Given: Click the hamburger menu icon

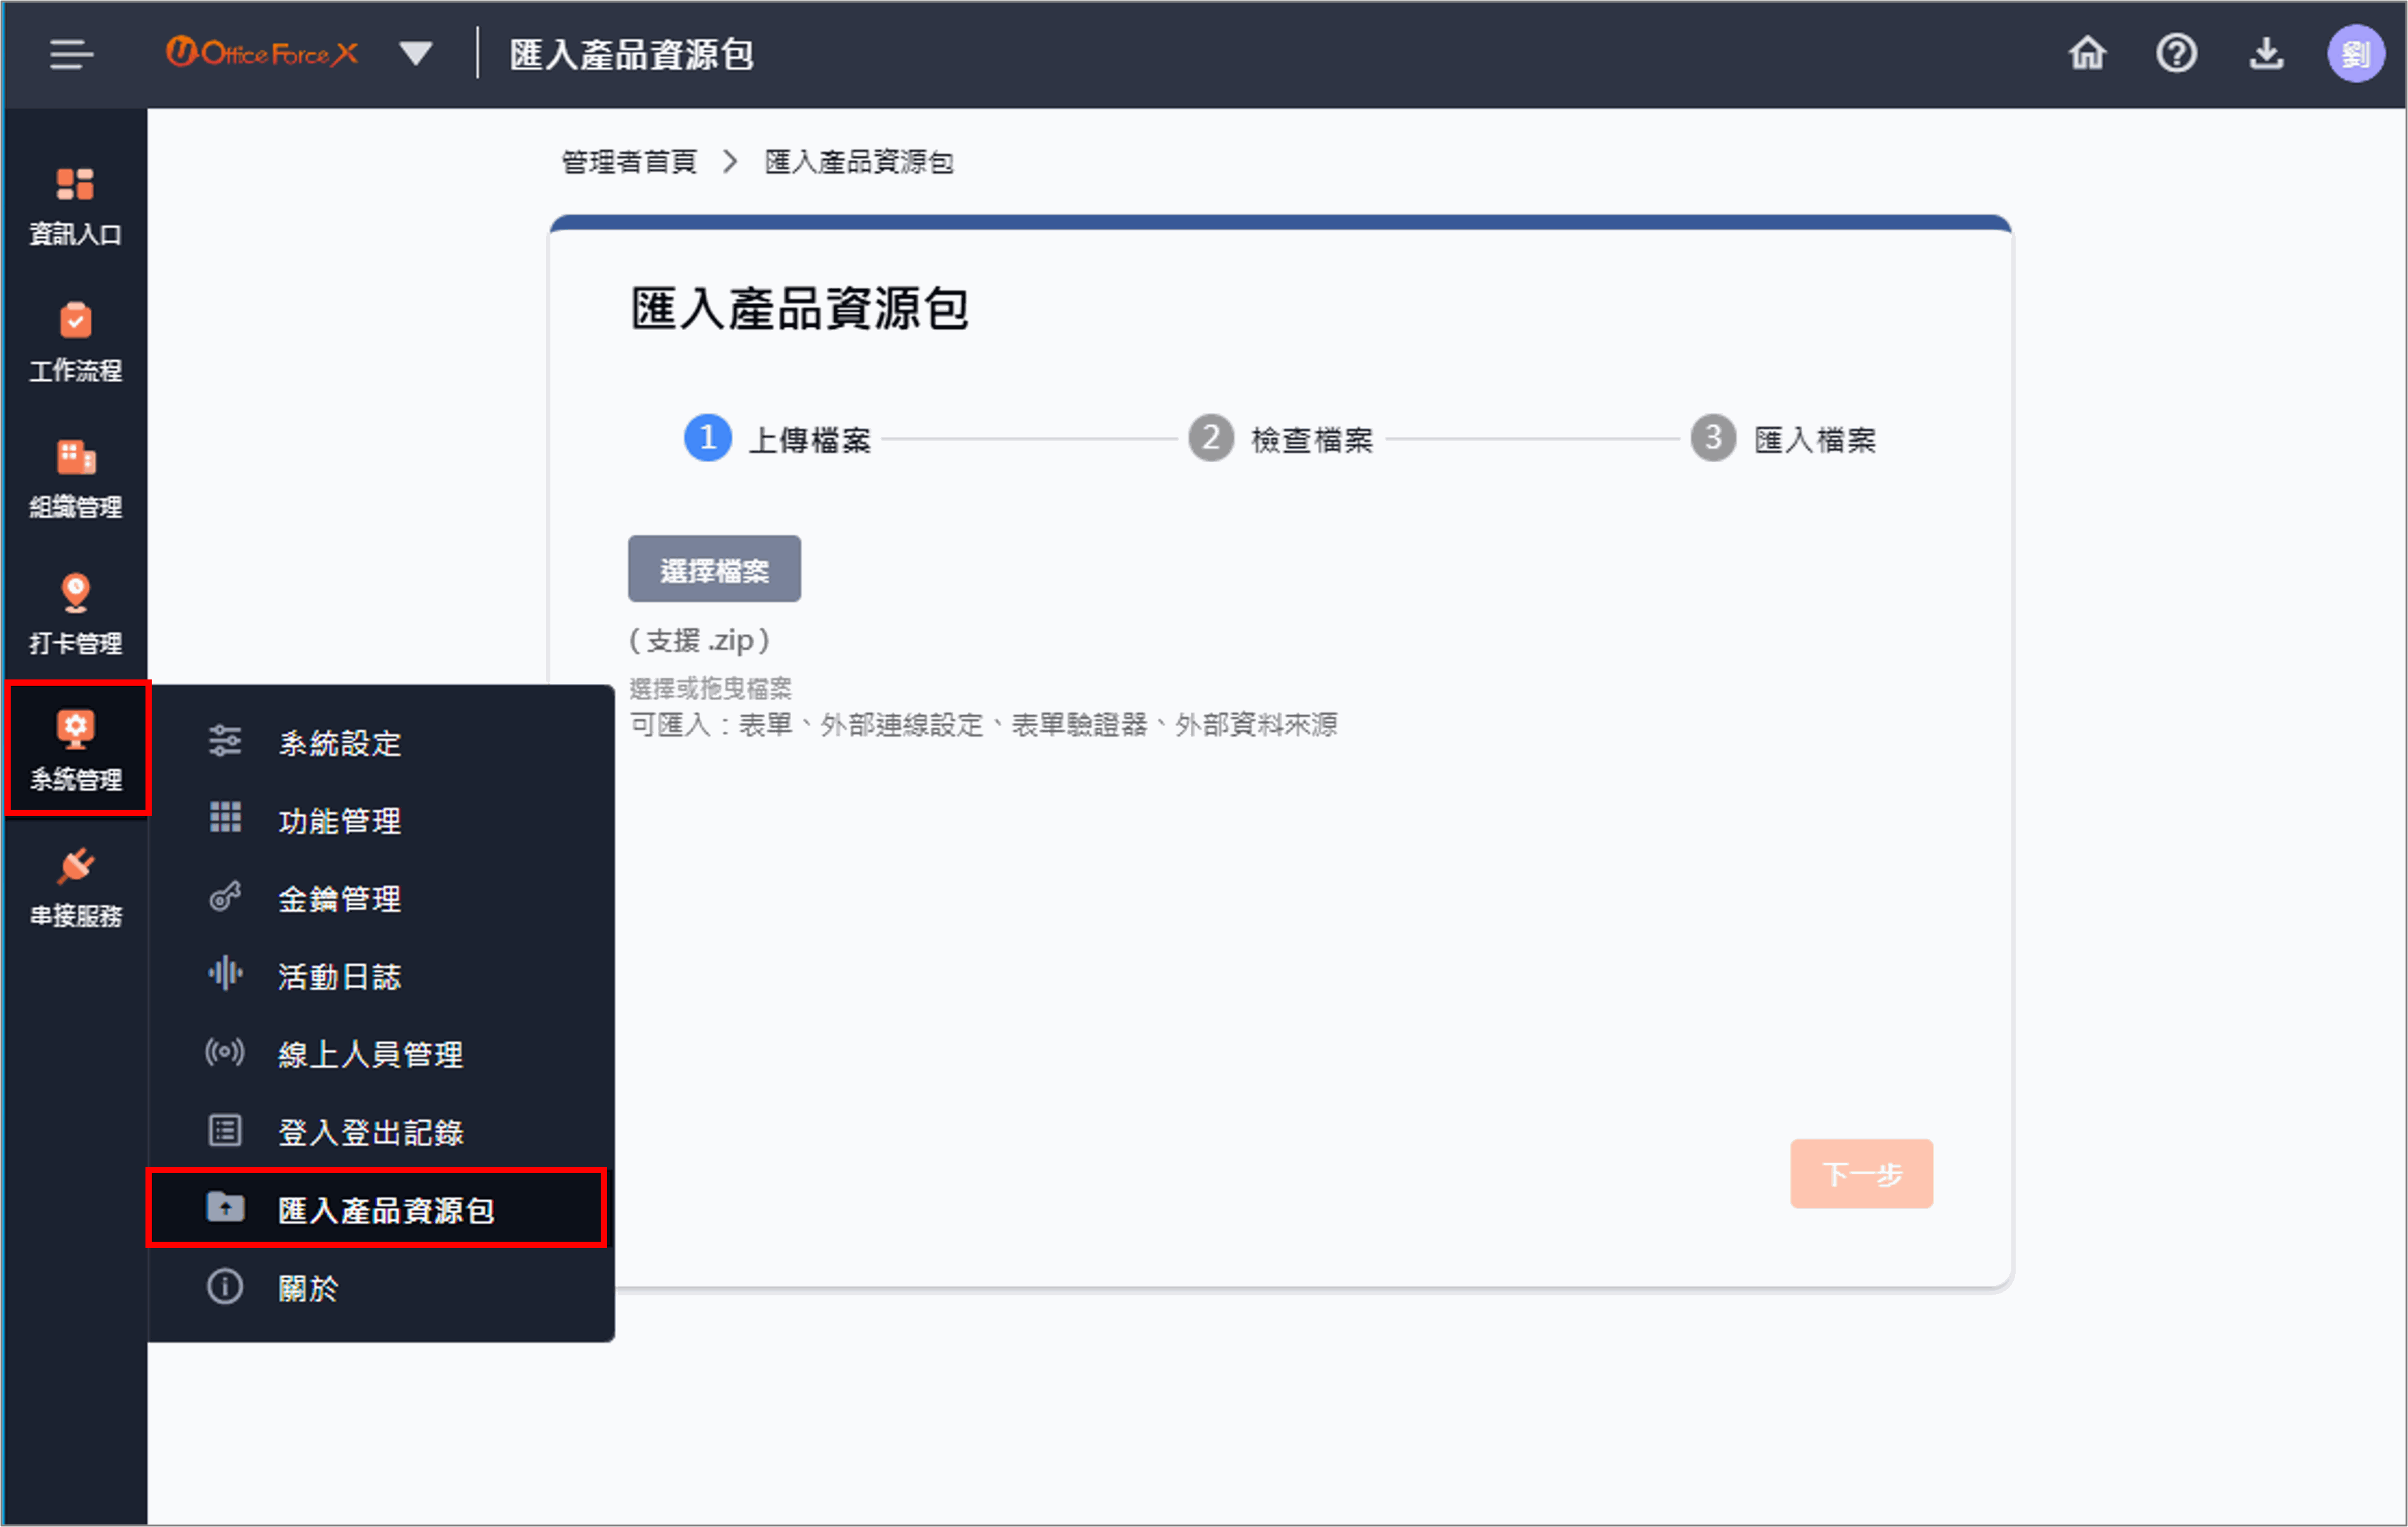Looking at the screenshot, I should 71,54.
